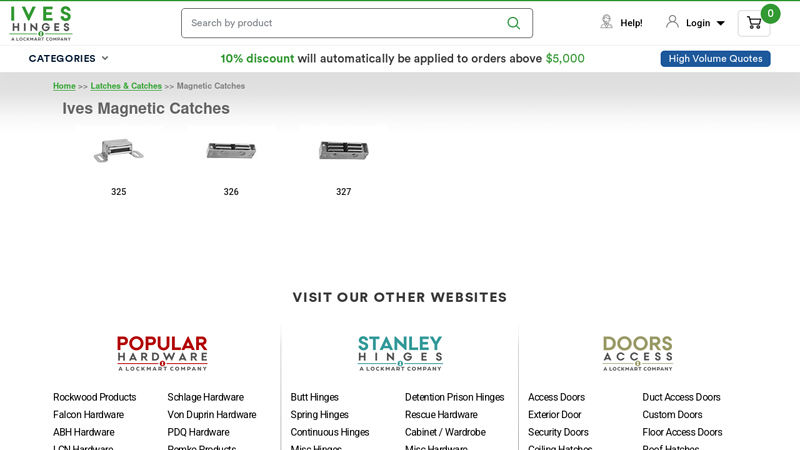
Task: Visit the Stanley Hinges logo
Action: click(x=400, y=353)
